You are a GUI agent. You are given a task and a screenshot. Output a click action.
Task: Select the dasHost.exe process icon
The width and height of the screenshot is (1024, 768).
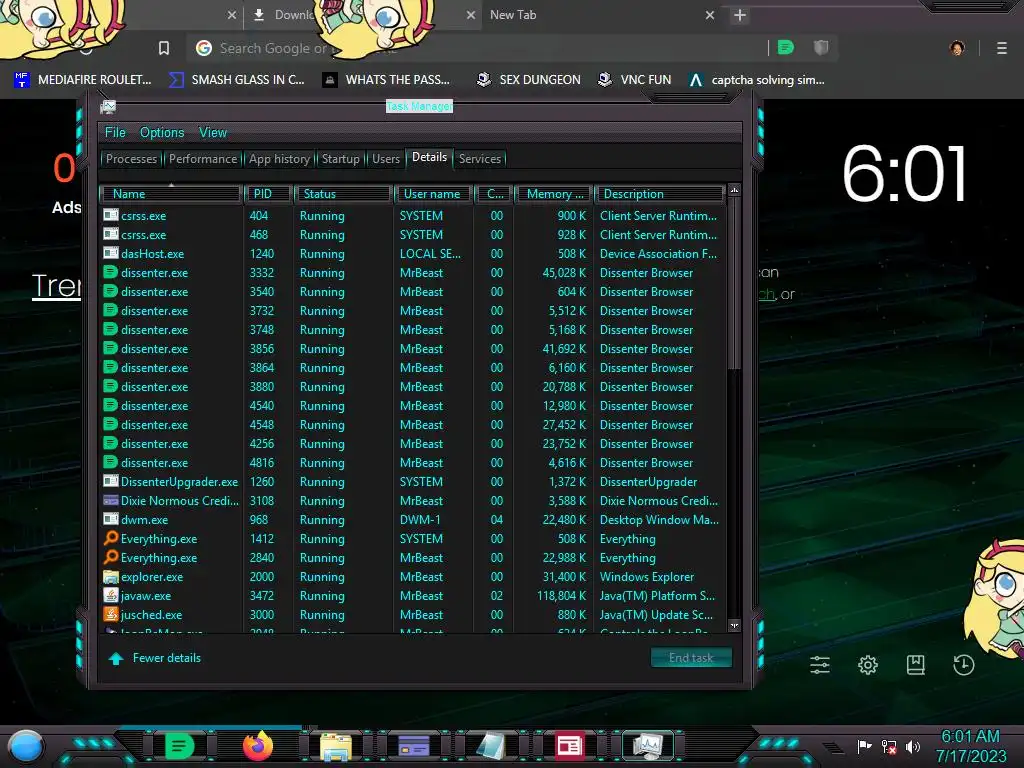click(x=110, y=253)
